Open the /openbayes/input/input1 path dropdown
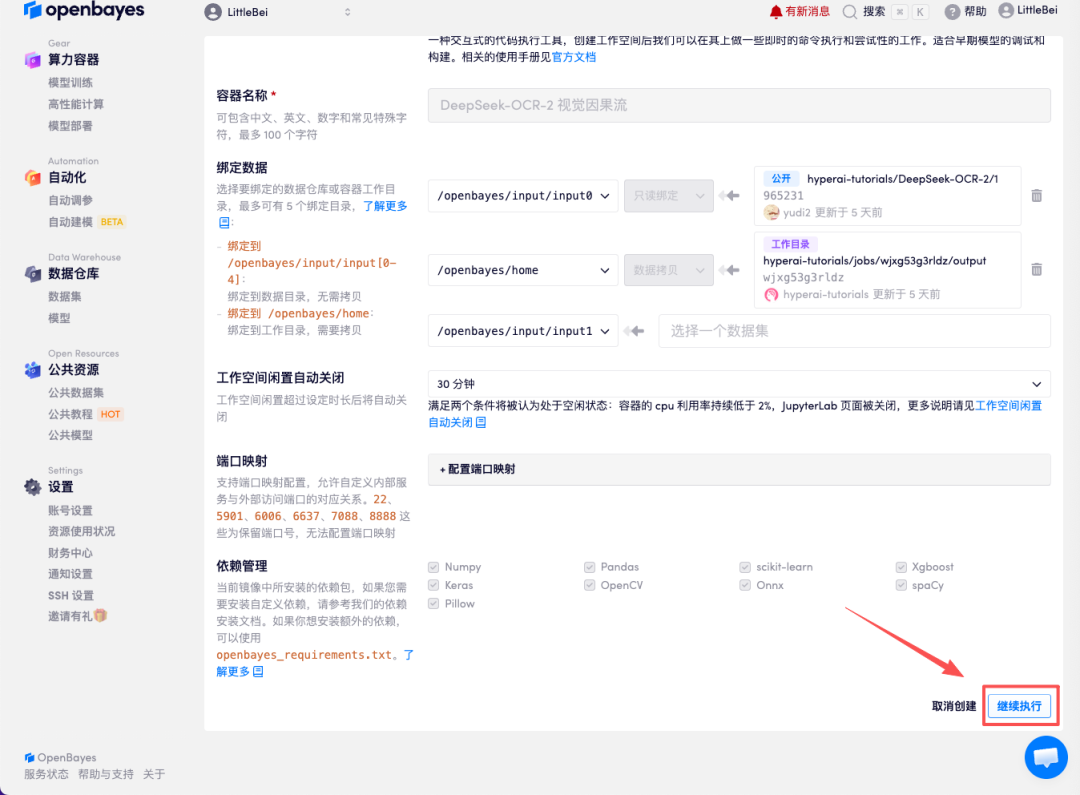1080x795 pixels. pyautogui.click(x=523, y=331)
